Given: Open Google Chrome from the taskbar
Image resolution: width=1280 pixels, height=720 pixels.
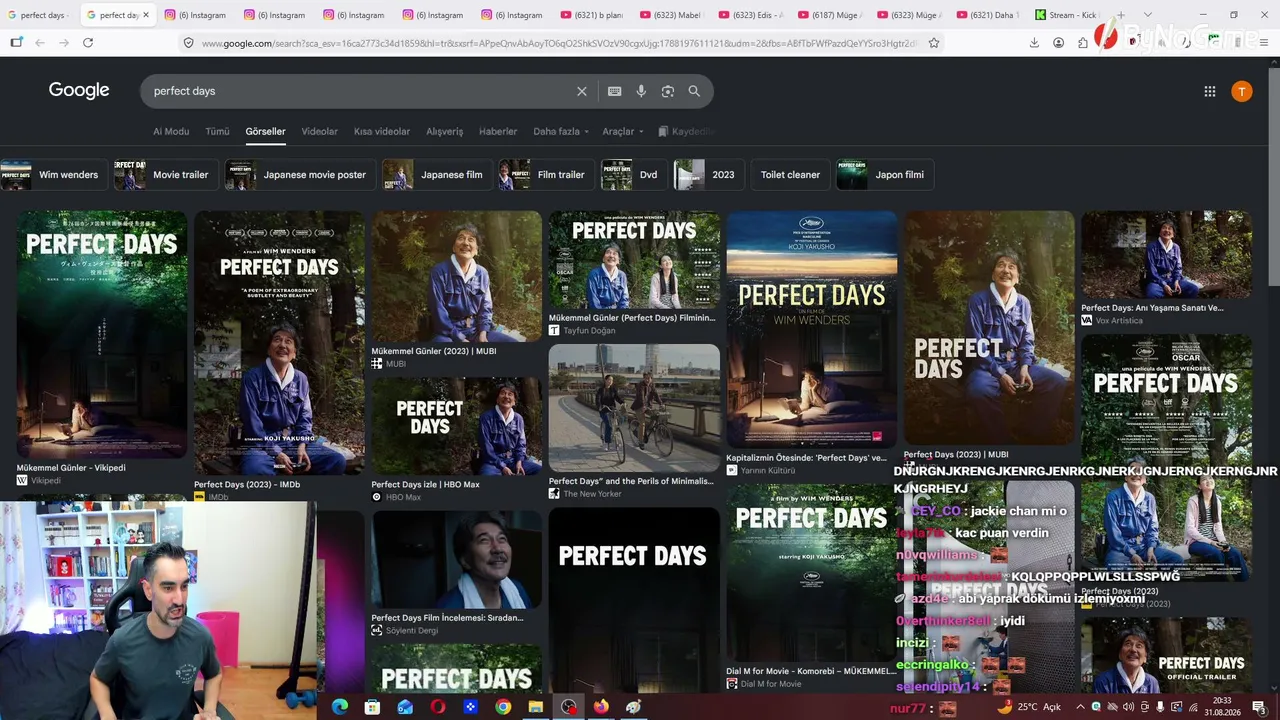Looking at the screenshot, I should tap(503, 707).
